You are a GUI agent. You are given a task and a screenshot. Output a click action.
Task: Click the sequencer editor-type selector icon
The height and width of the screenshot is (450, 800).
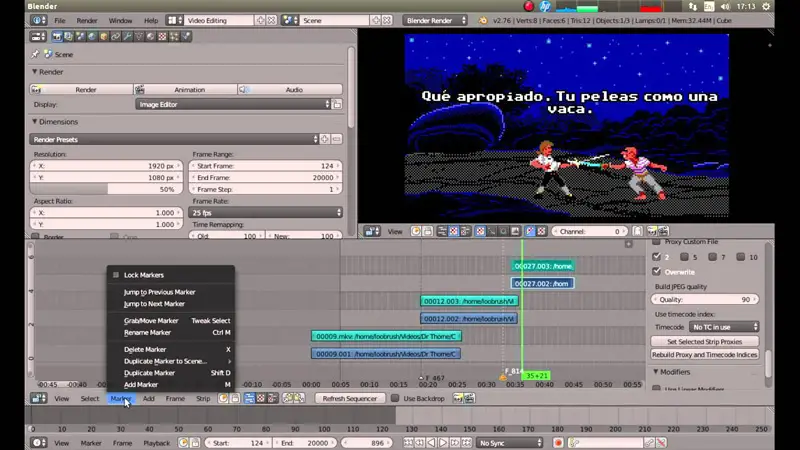tap(38, 398)
